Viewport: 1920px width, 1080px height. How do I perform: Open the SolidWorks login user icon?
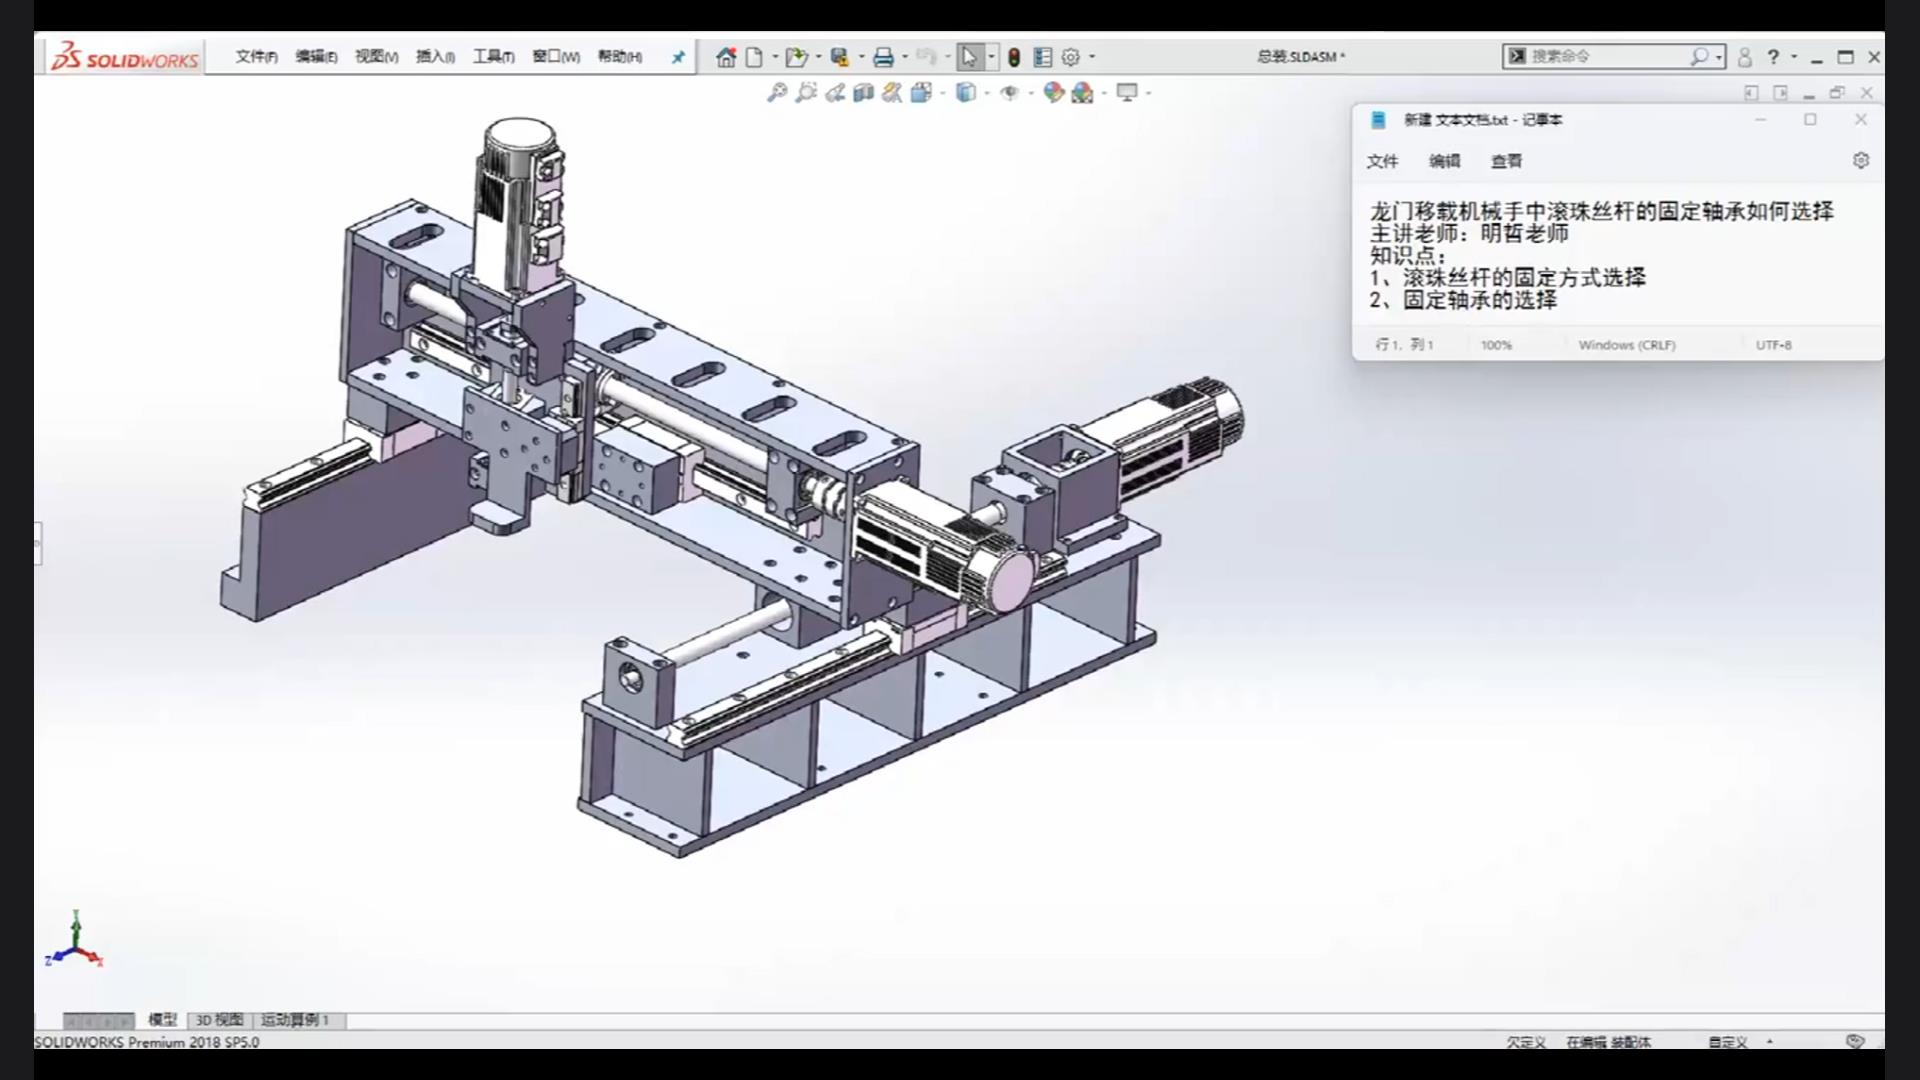(x=1745, y=58)
